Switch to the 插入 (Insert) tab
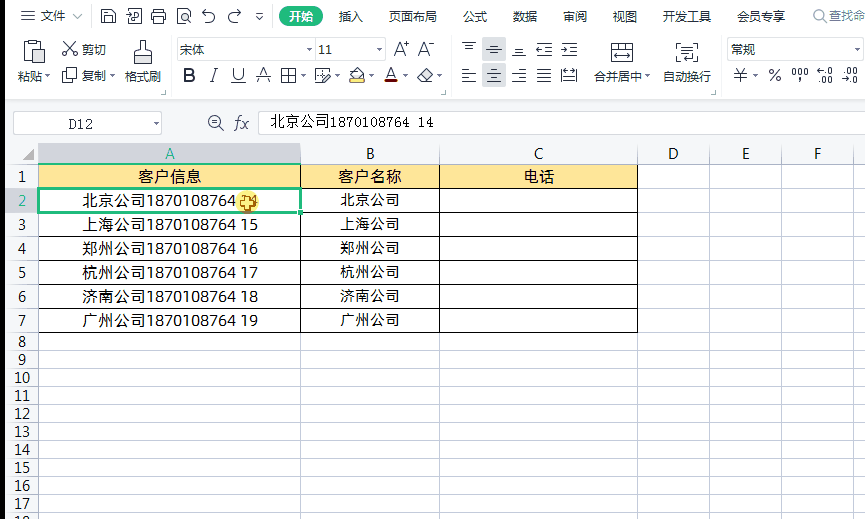The height and width of the screenshot is (519, 865). [351, 16]
